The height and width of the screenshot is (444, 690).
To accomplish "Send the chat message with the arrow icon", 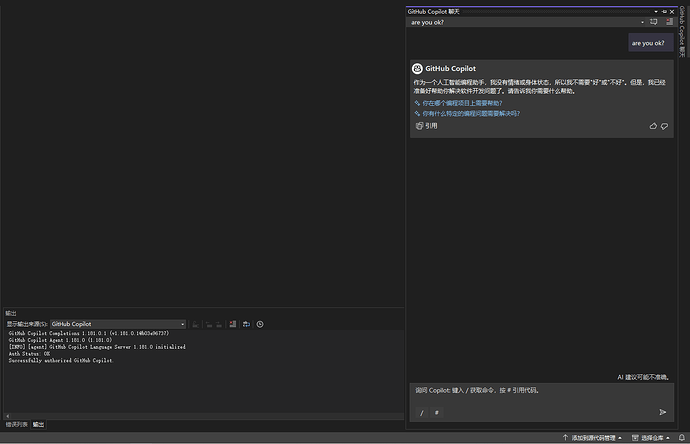I will [x=663, y=412].
